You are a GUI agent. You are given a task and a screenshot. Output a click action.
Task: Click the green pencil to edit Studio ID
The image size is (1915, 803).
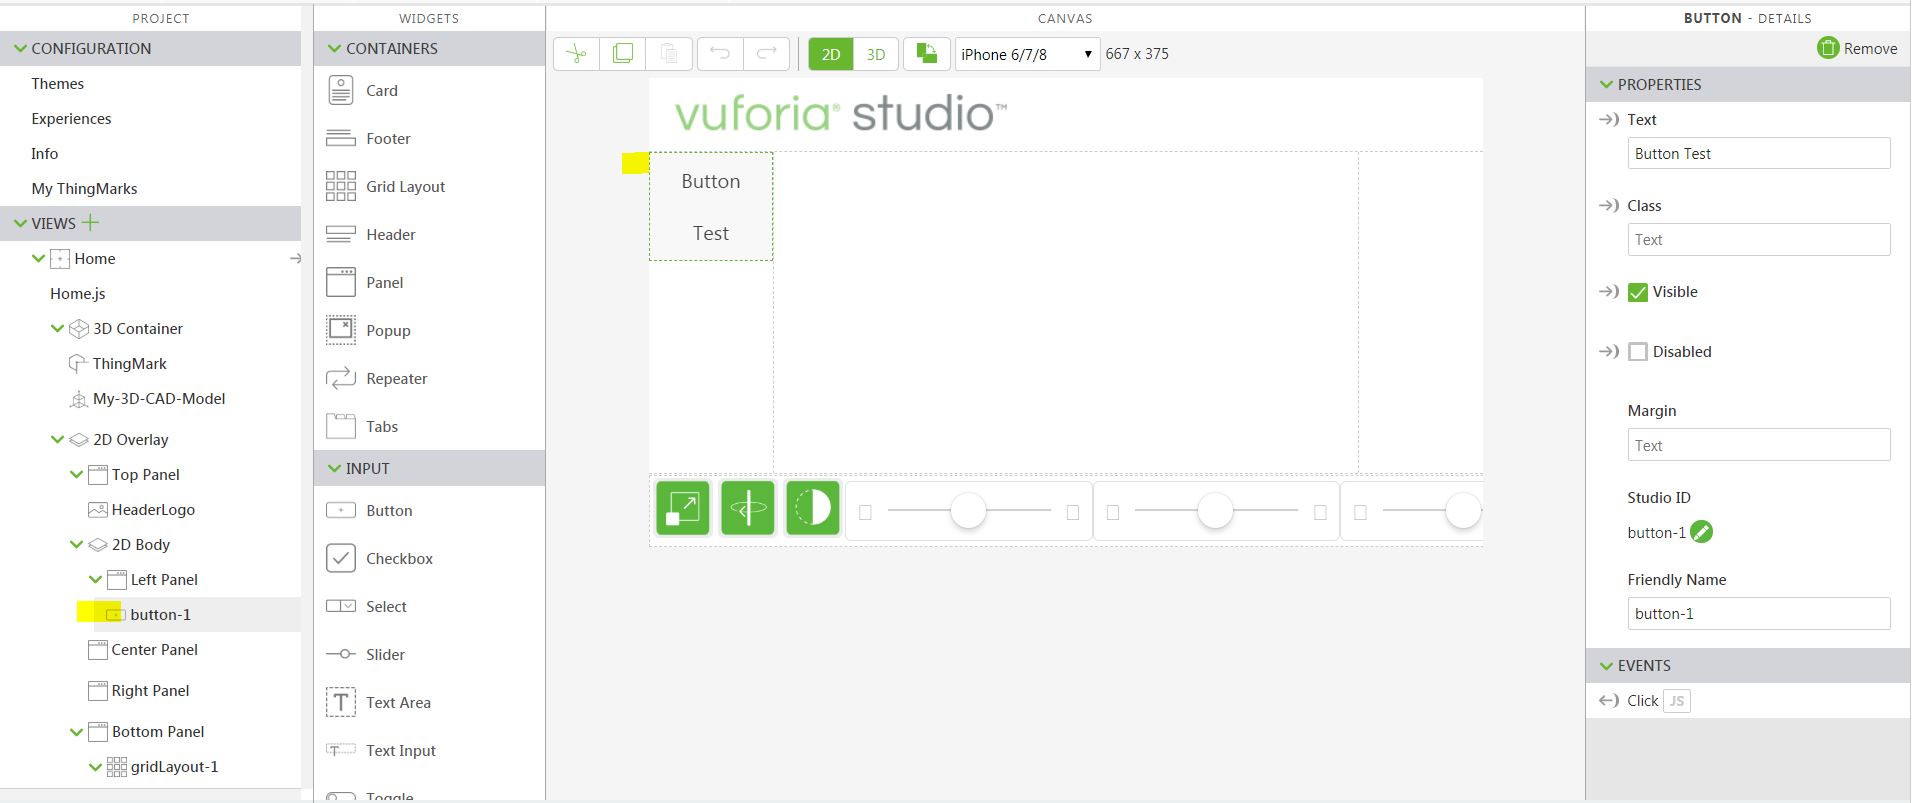[1701, 532]
